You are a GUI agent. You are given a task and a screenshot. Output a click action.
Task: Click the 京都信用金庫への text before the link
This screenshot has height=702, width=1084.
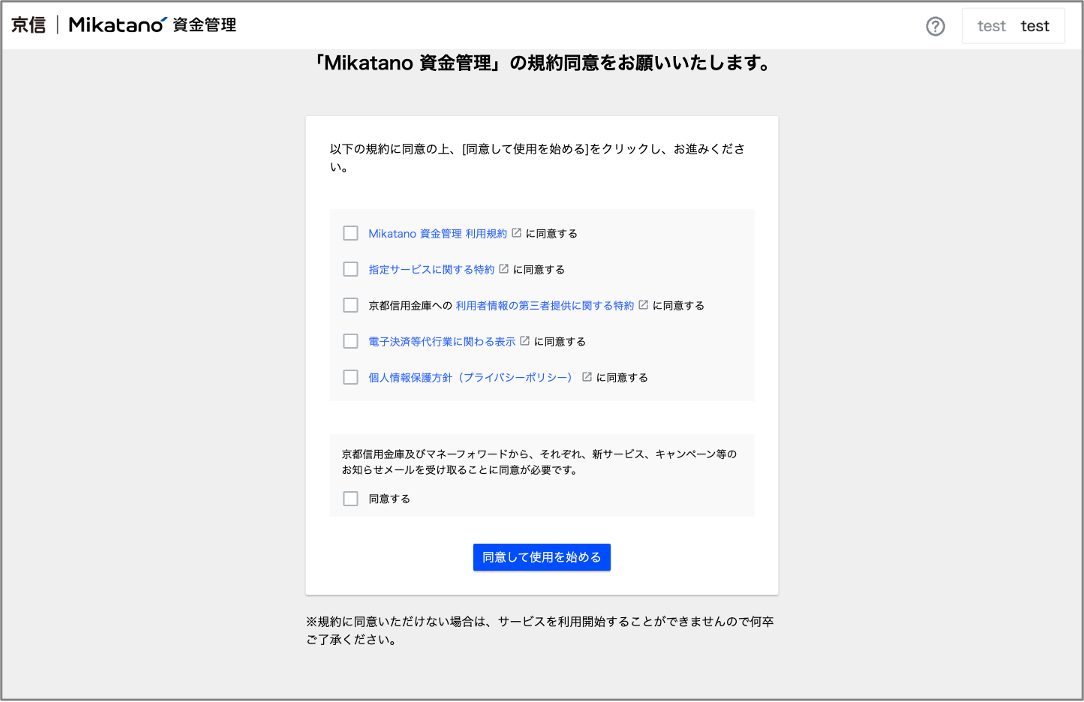pos(410,306)
